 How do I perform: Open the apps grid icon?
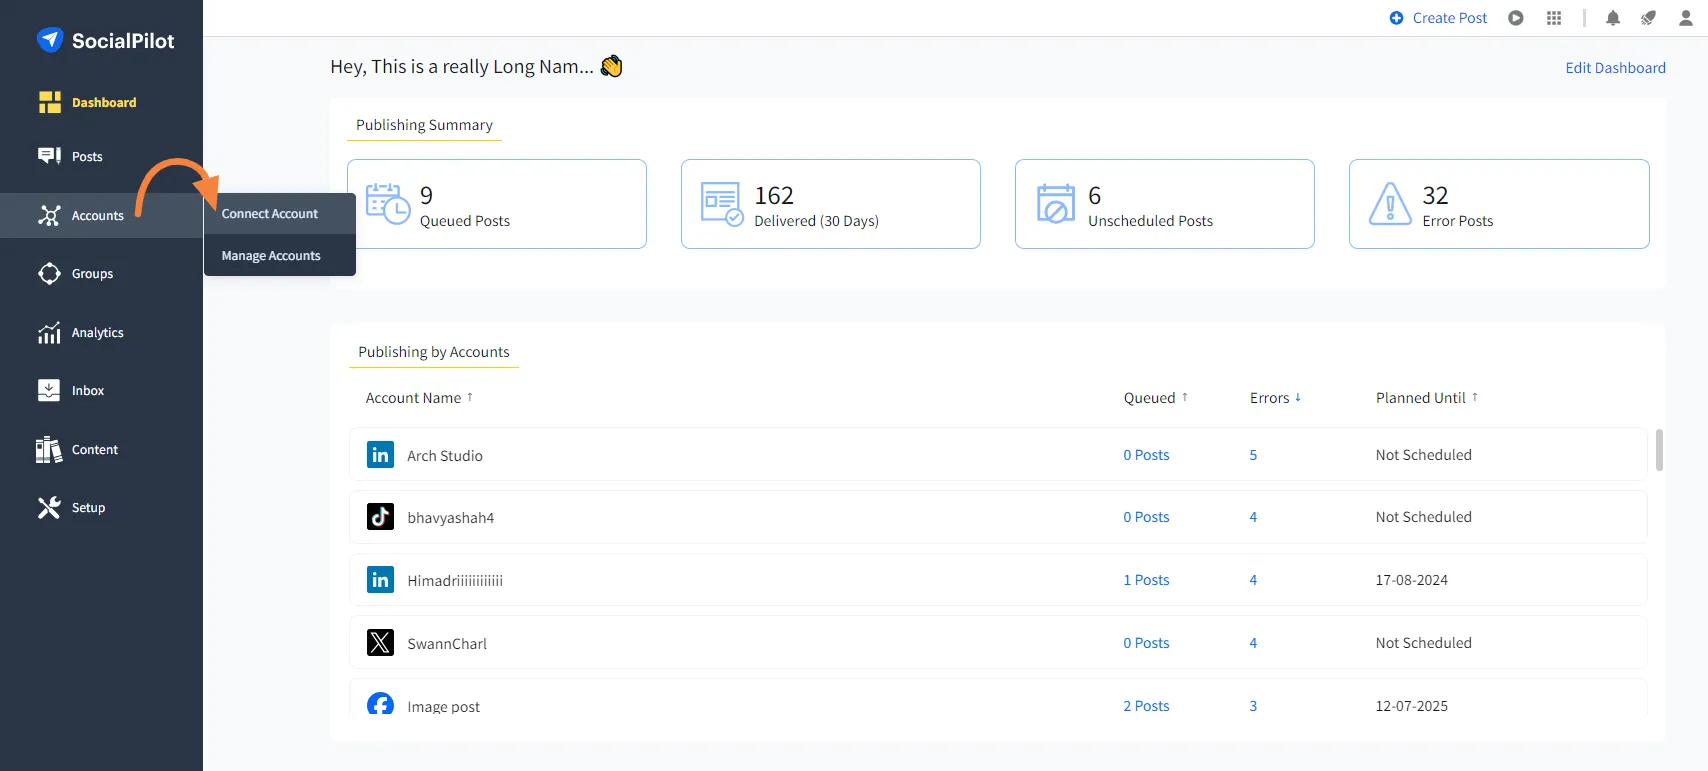[1554, 18]
